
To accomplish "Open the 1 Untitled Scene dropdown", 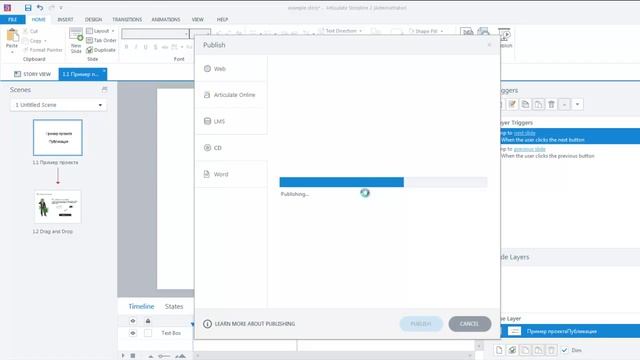I will pos(58,105).
